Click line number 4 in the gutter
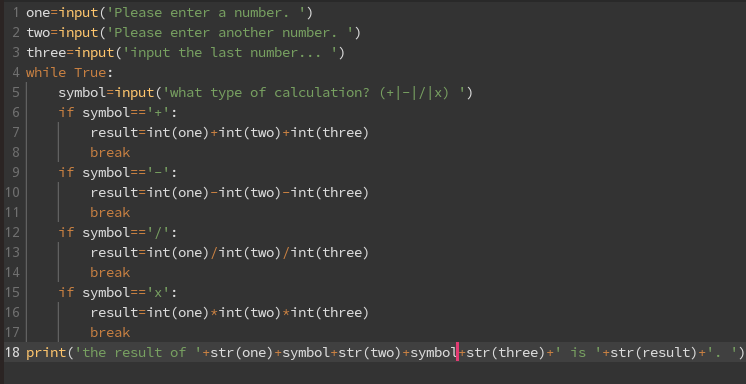Image resolution: width=746 pixels, height=384 pixels. (x=16, y=73)
